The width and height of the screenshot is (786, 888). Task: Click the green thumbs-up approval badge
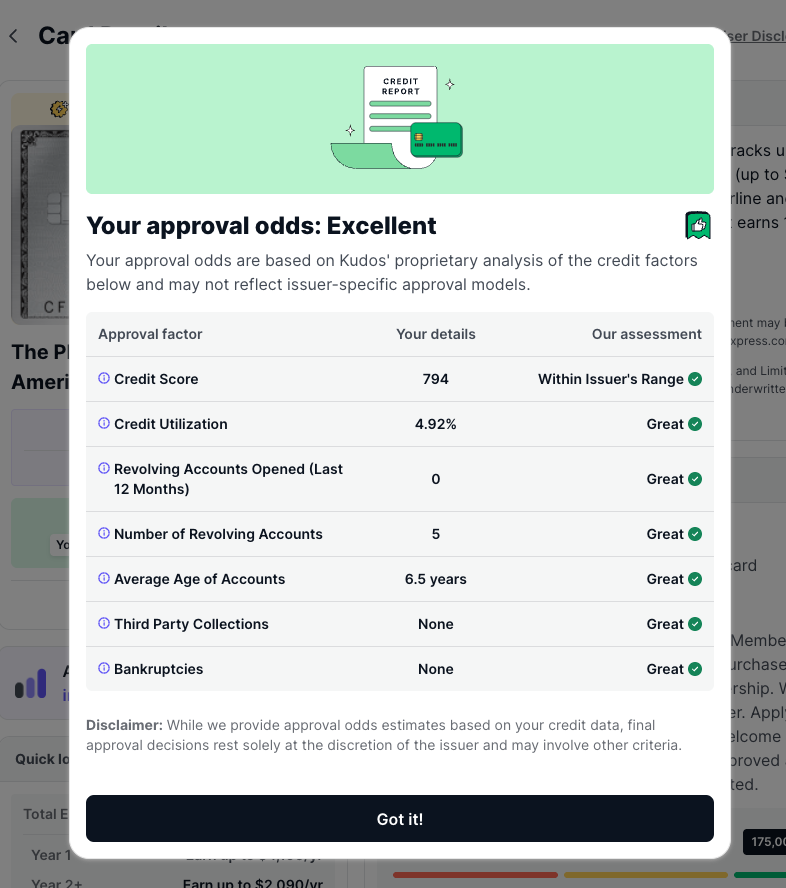pos(698,225)
